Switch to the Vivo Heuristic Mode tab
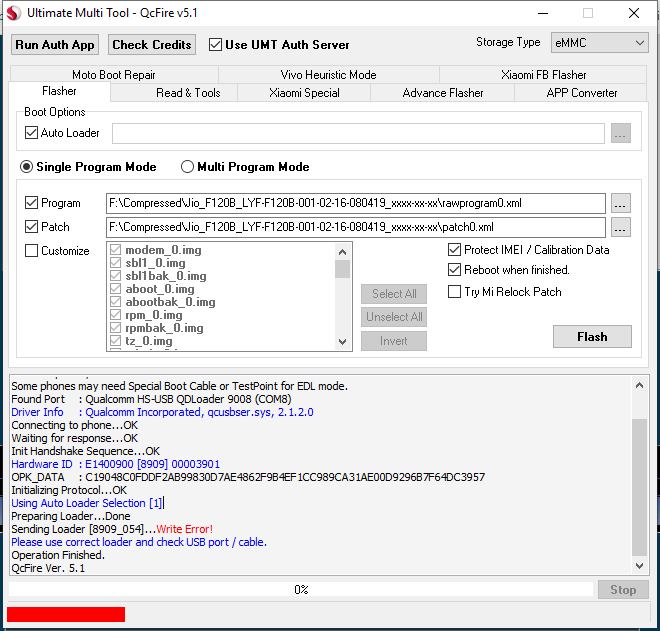660x631 pixels. [x=328, y=75]
